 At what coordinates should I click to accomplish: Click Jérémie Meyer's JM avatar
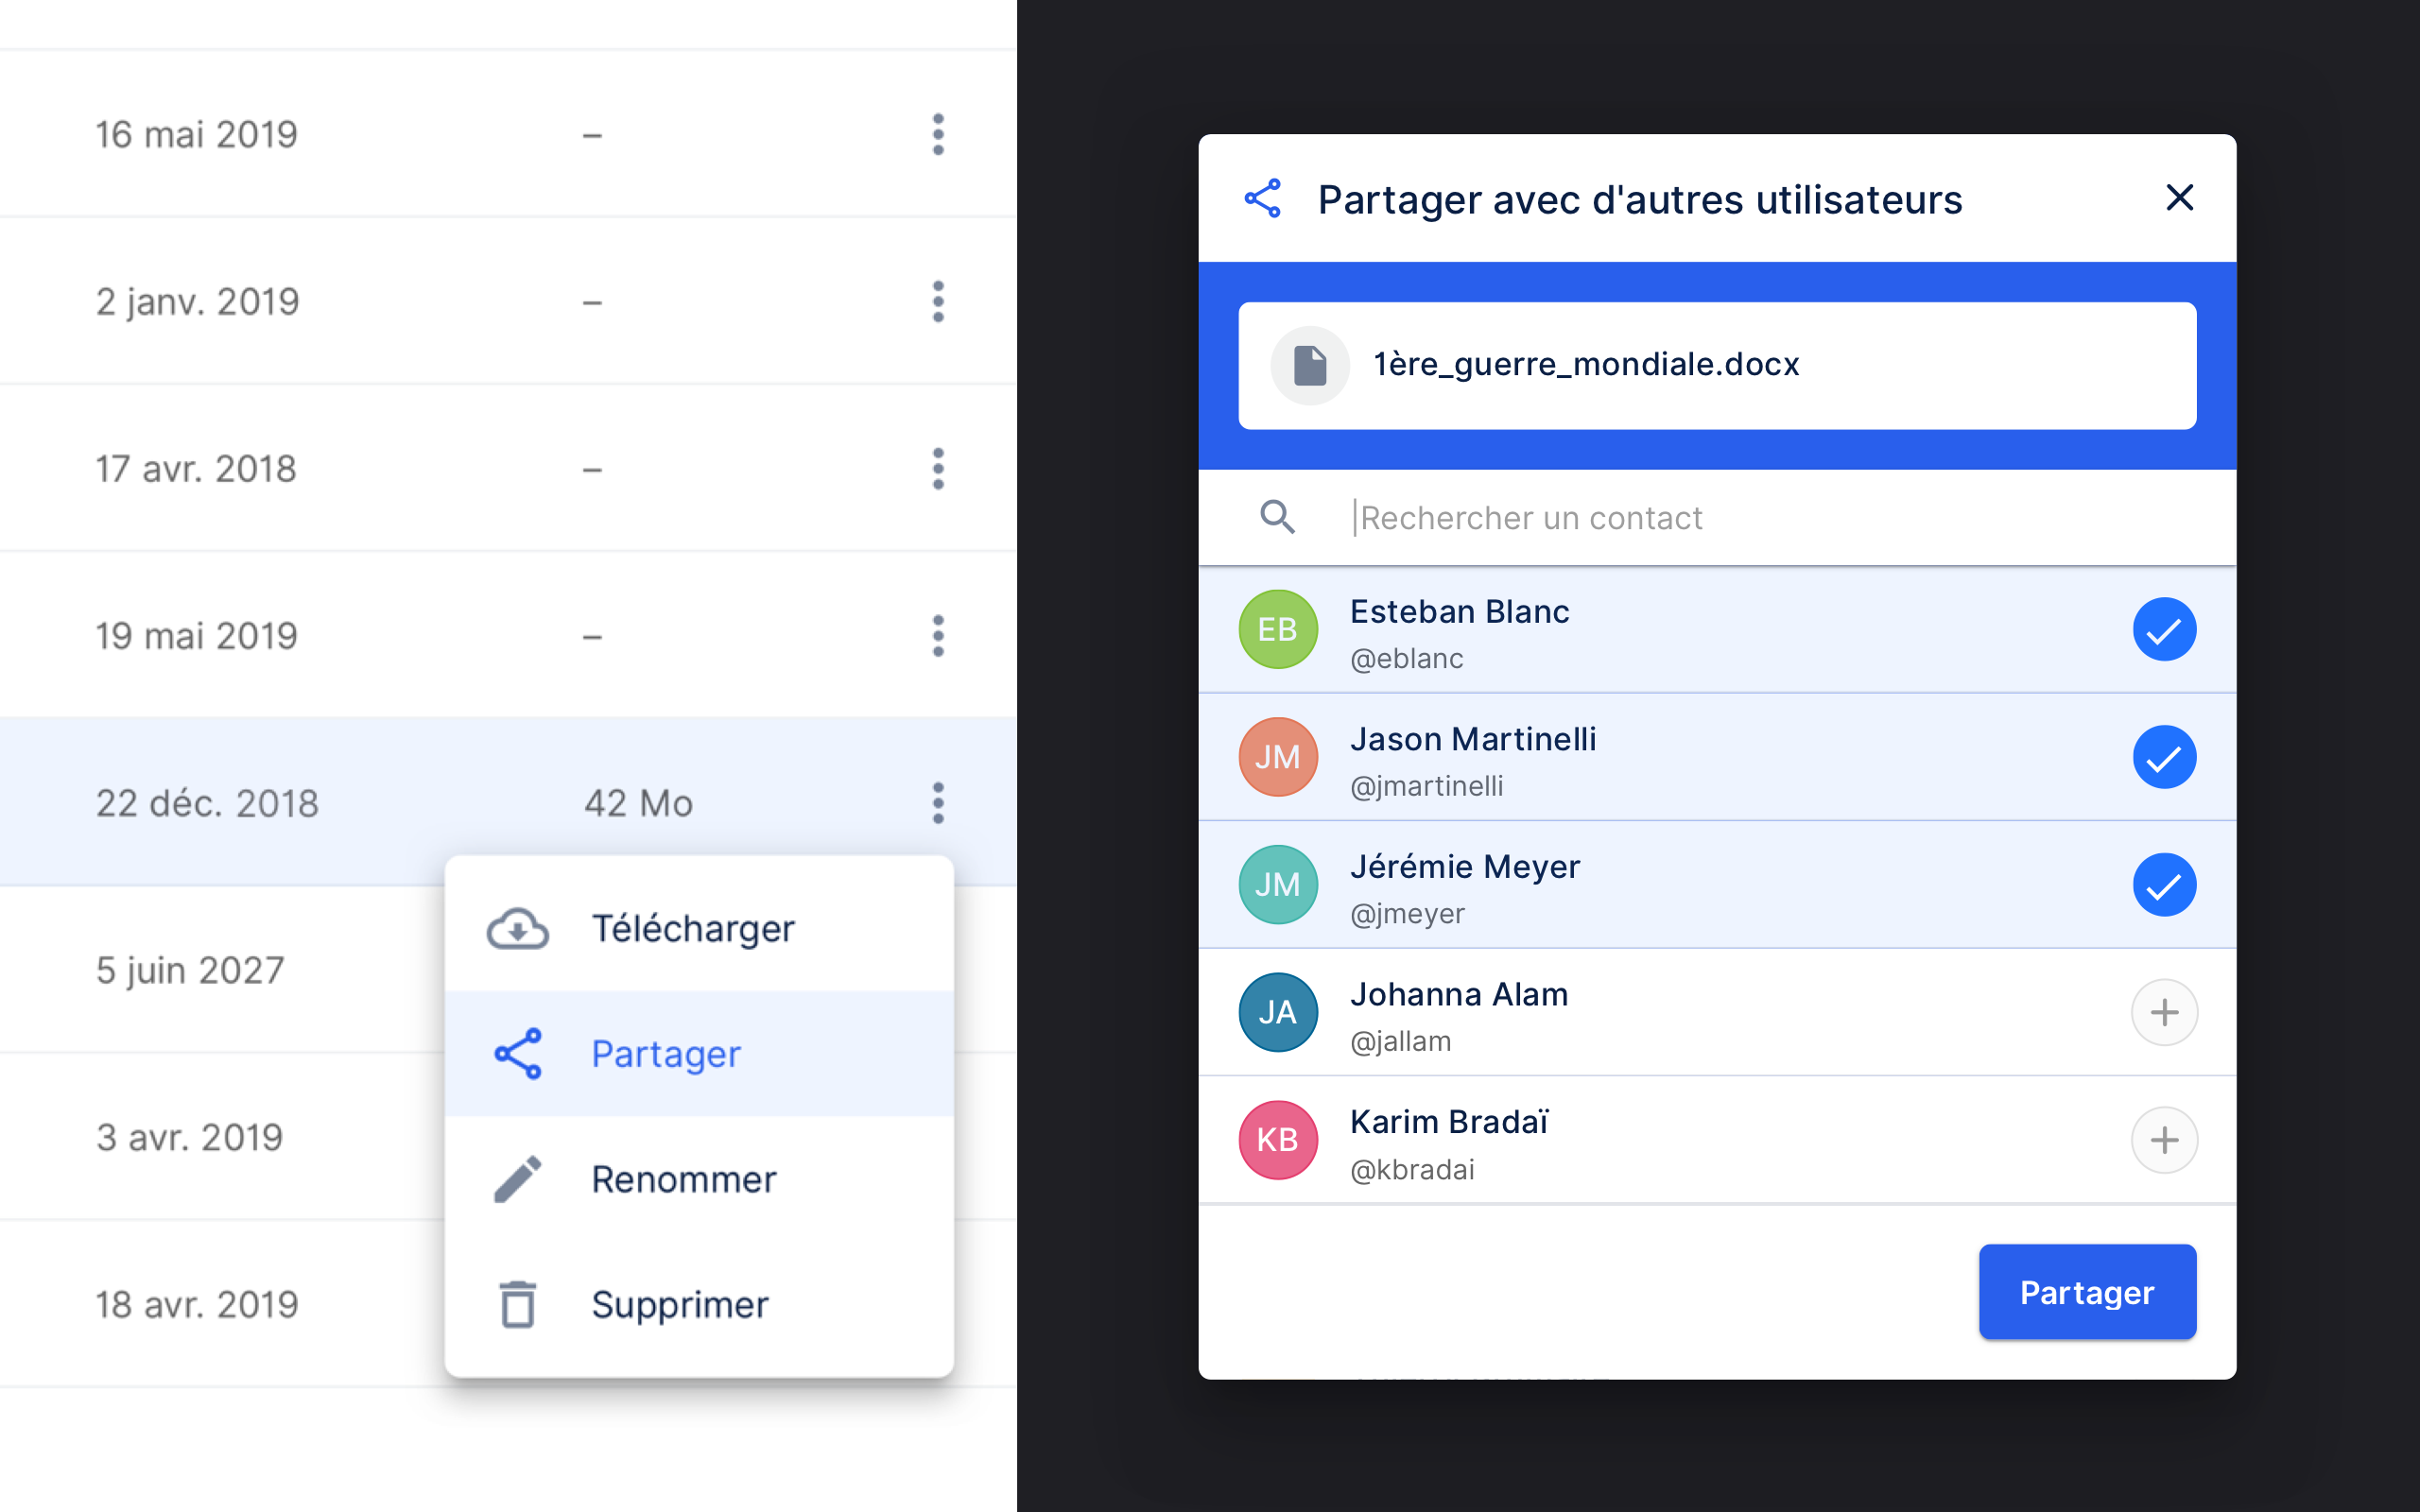(1278, 884)
